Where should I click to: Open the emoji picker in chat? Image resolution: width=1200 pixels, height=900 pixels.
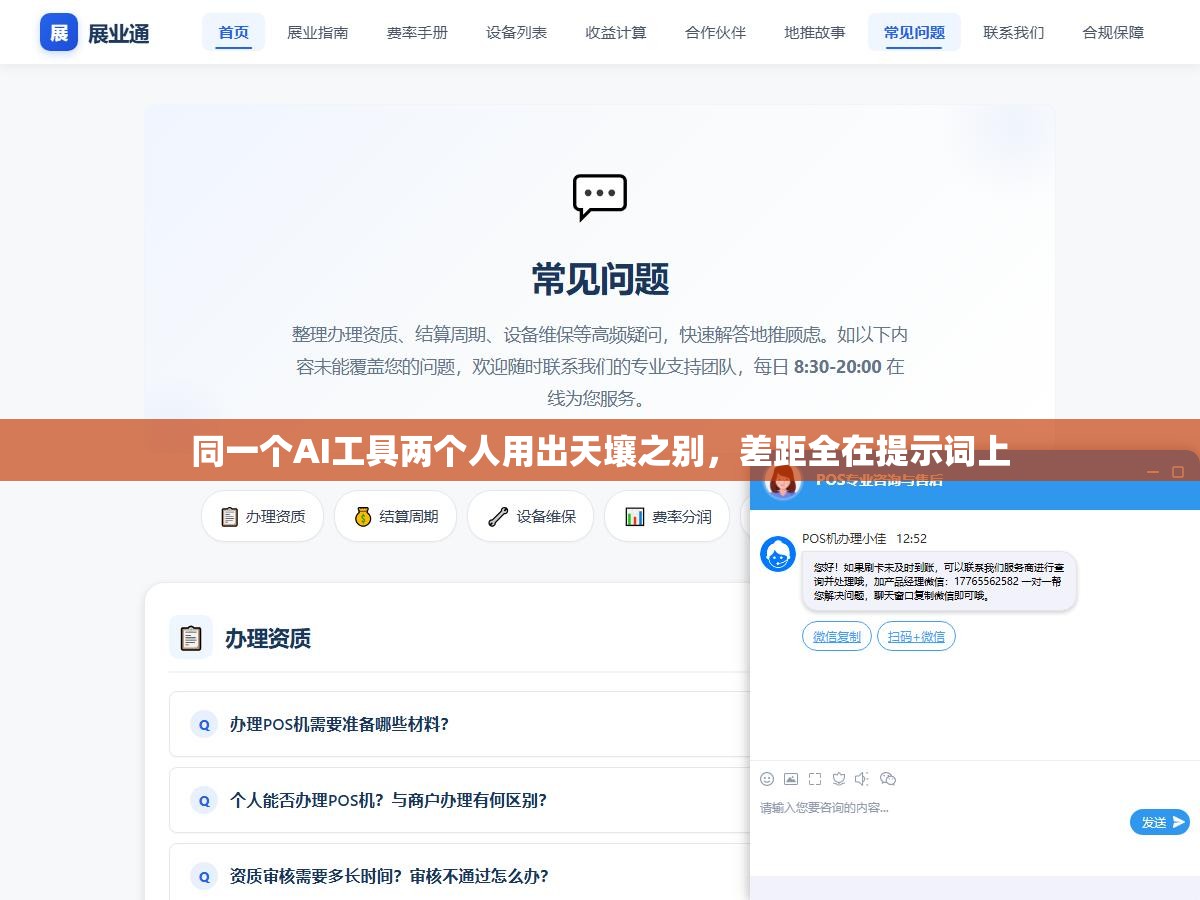pos(767,779)
